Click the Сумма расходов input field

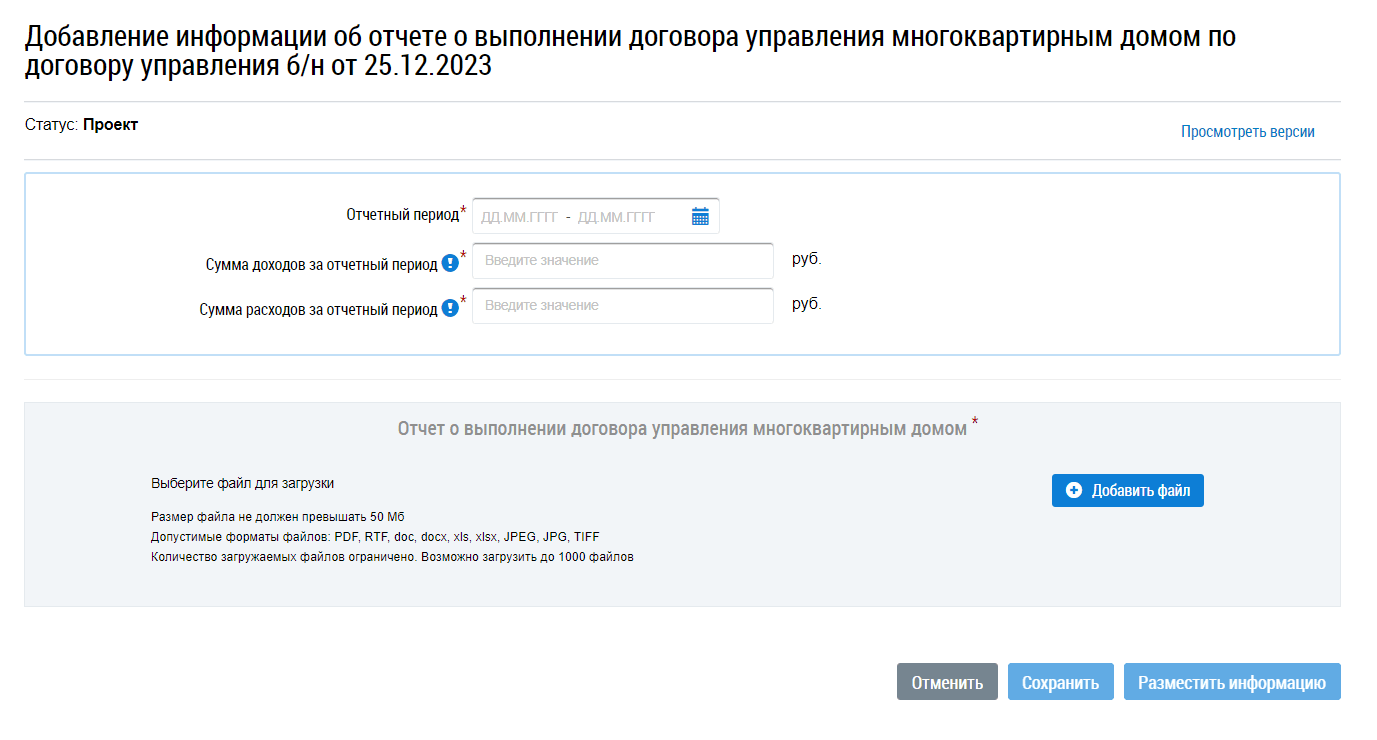622,306
